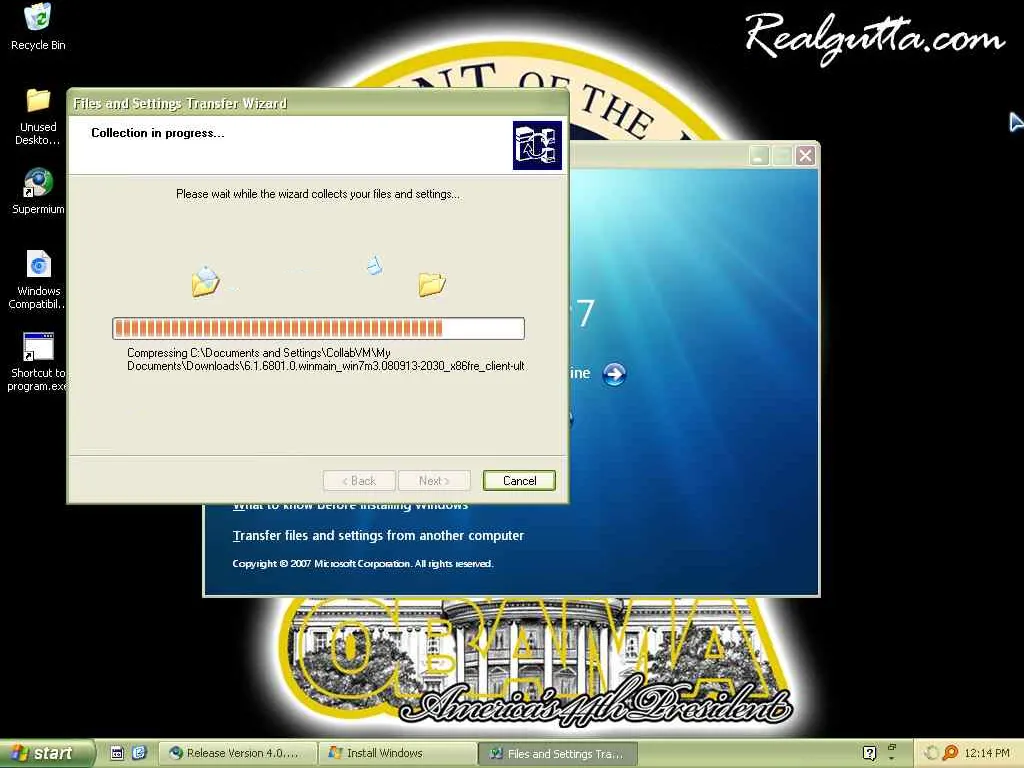Switch to Install Windows taskbar item
This screenshot has width=1024, height=768.
tap(398, 754)
